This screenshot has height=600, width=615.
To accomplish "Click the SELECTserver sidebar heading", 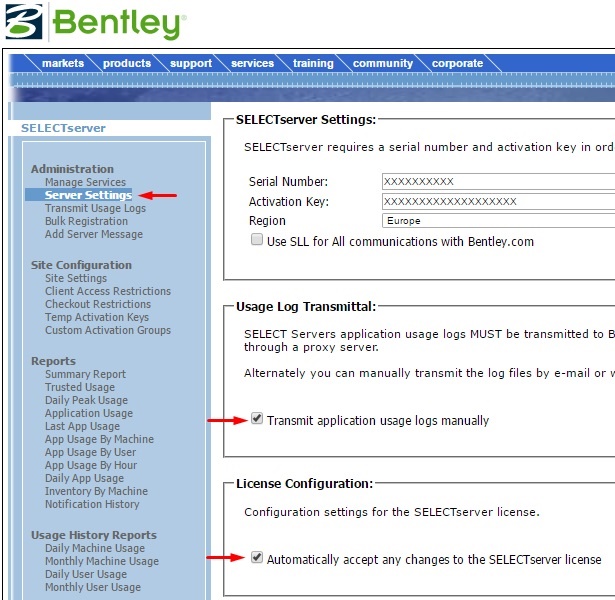I will [63, 128].
